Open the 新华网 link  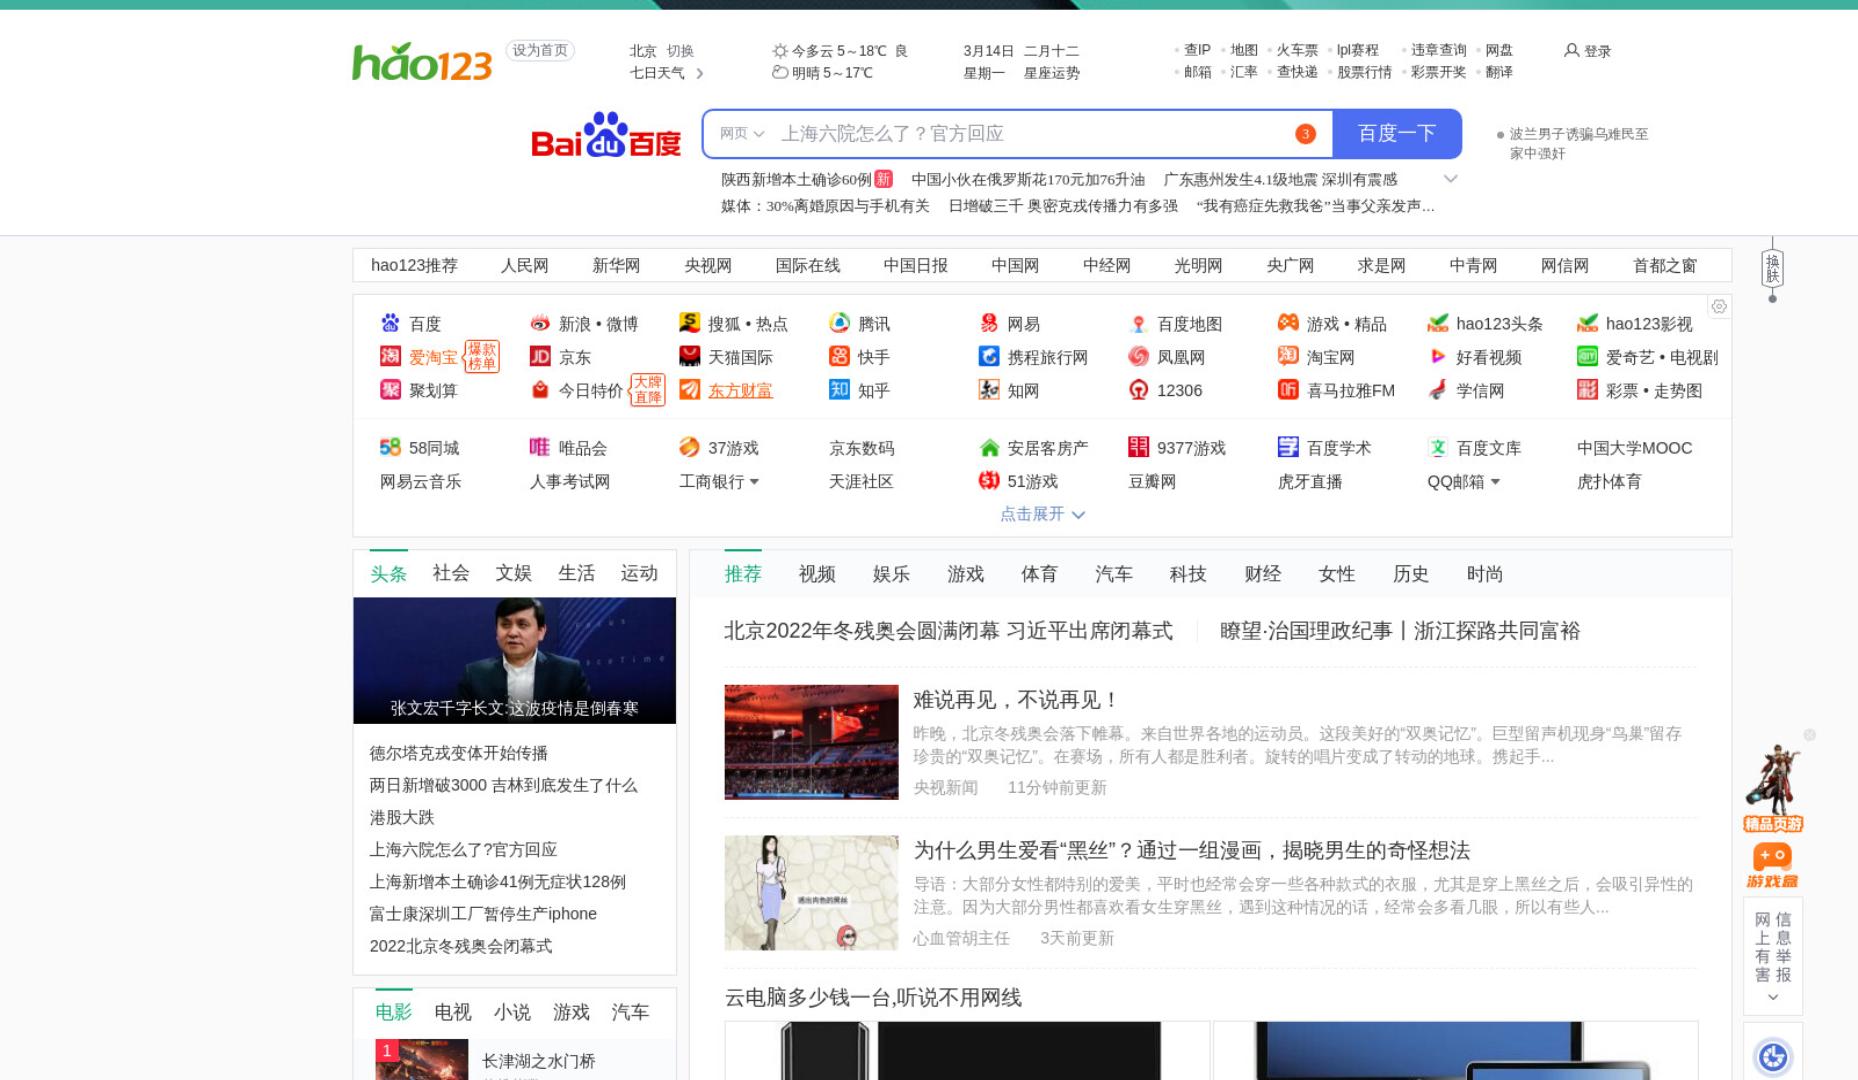click(616, 265)
